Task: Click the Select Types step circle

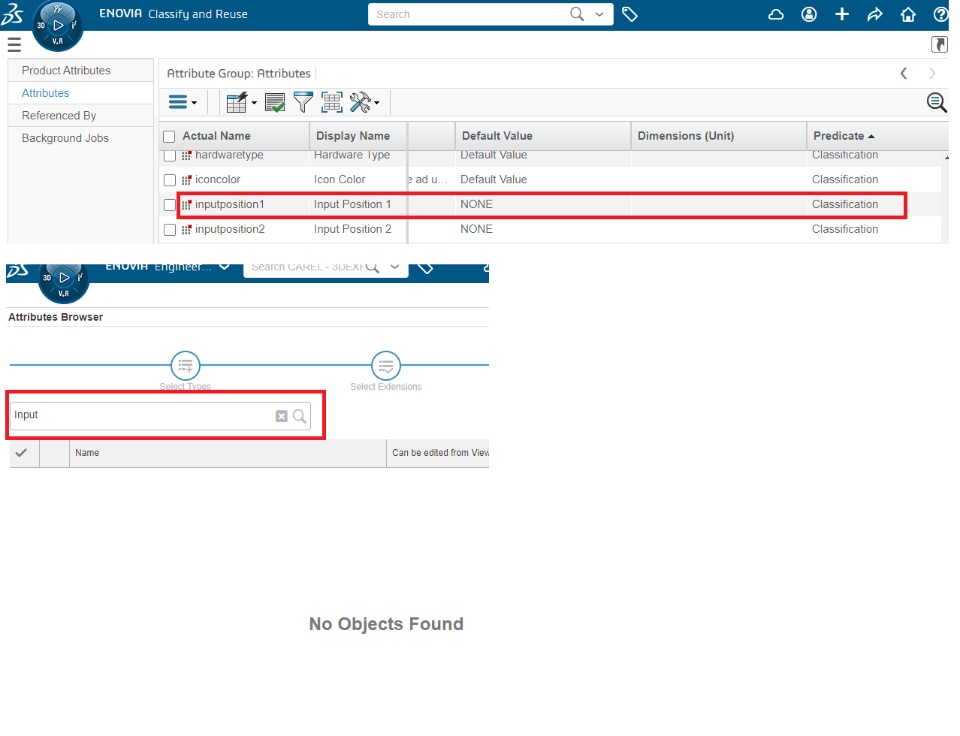Action: 186,366
